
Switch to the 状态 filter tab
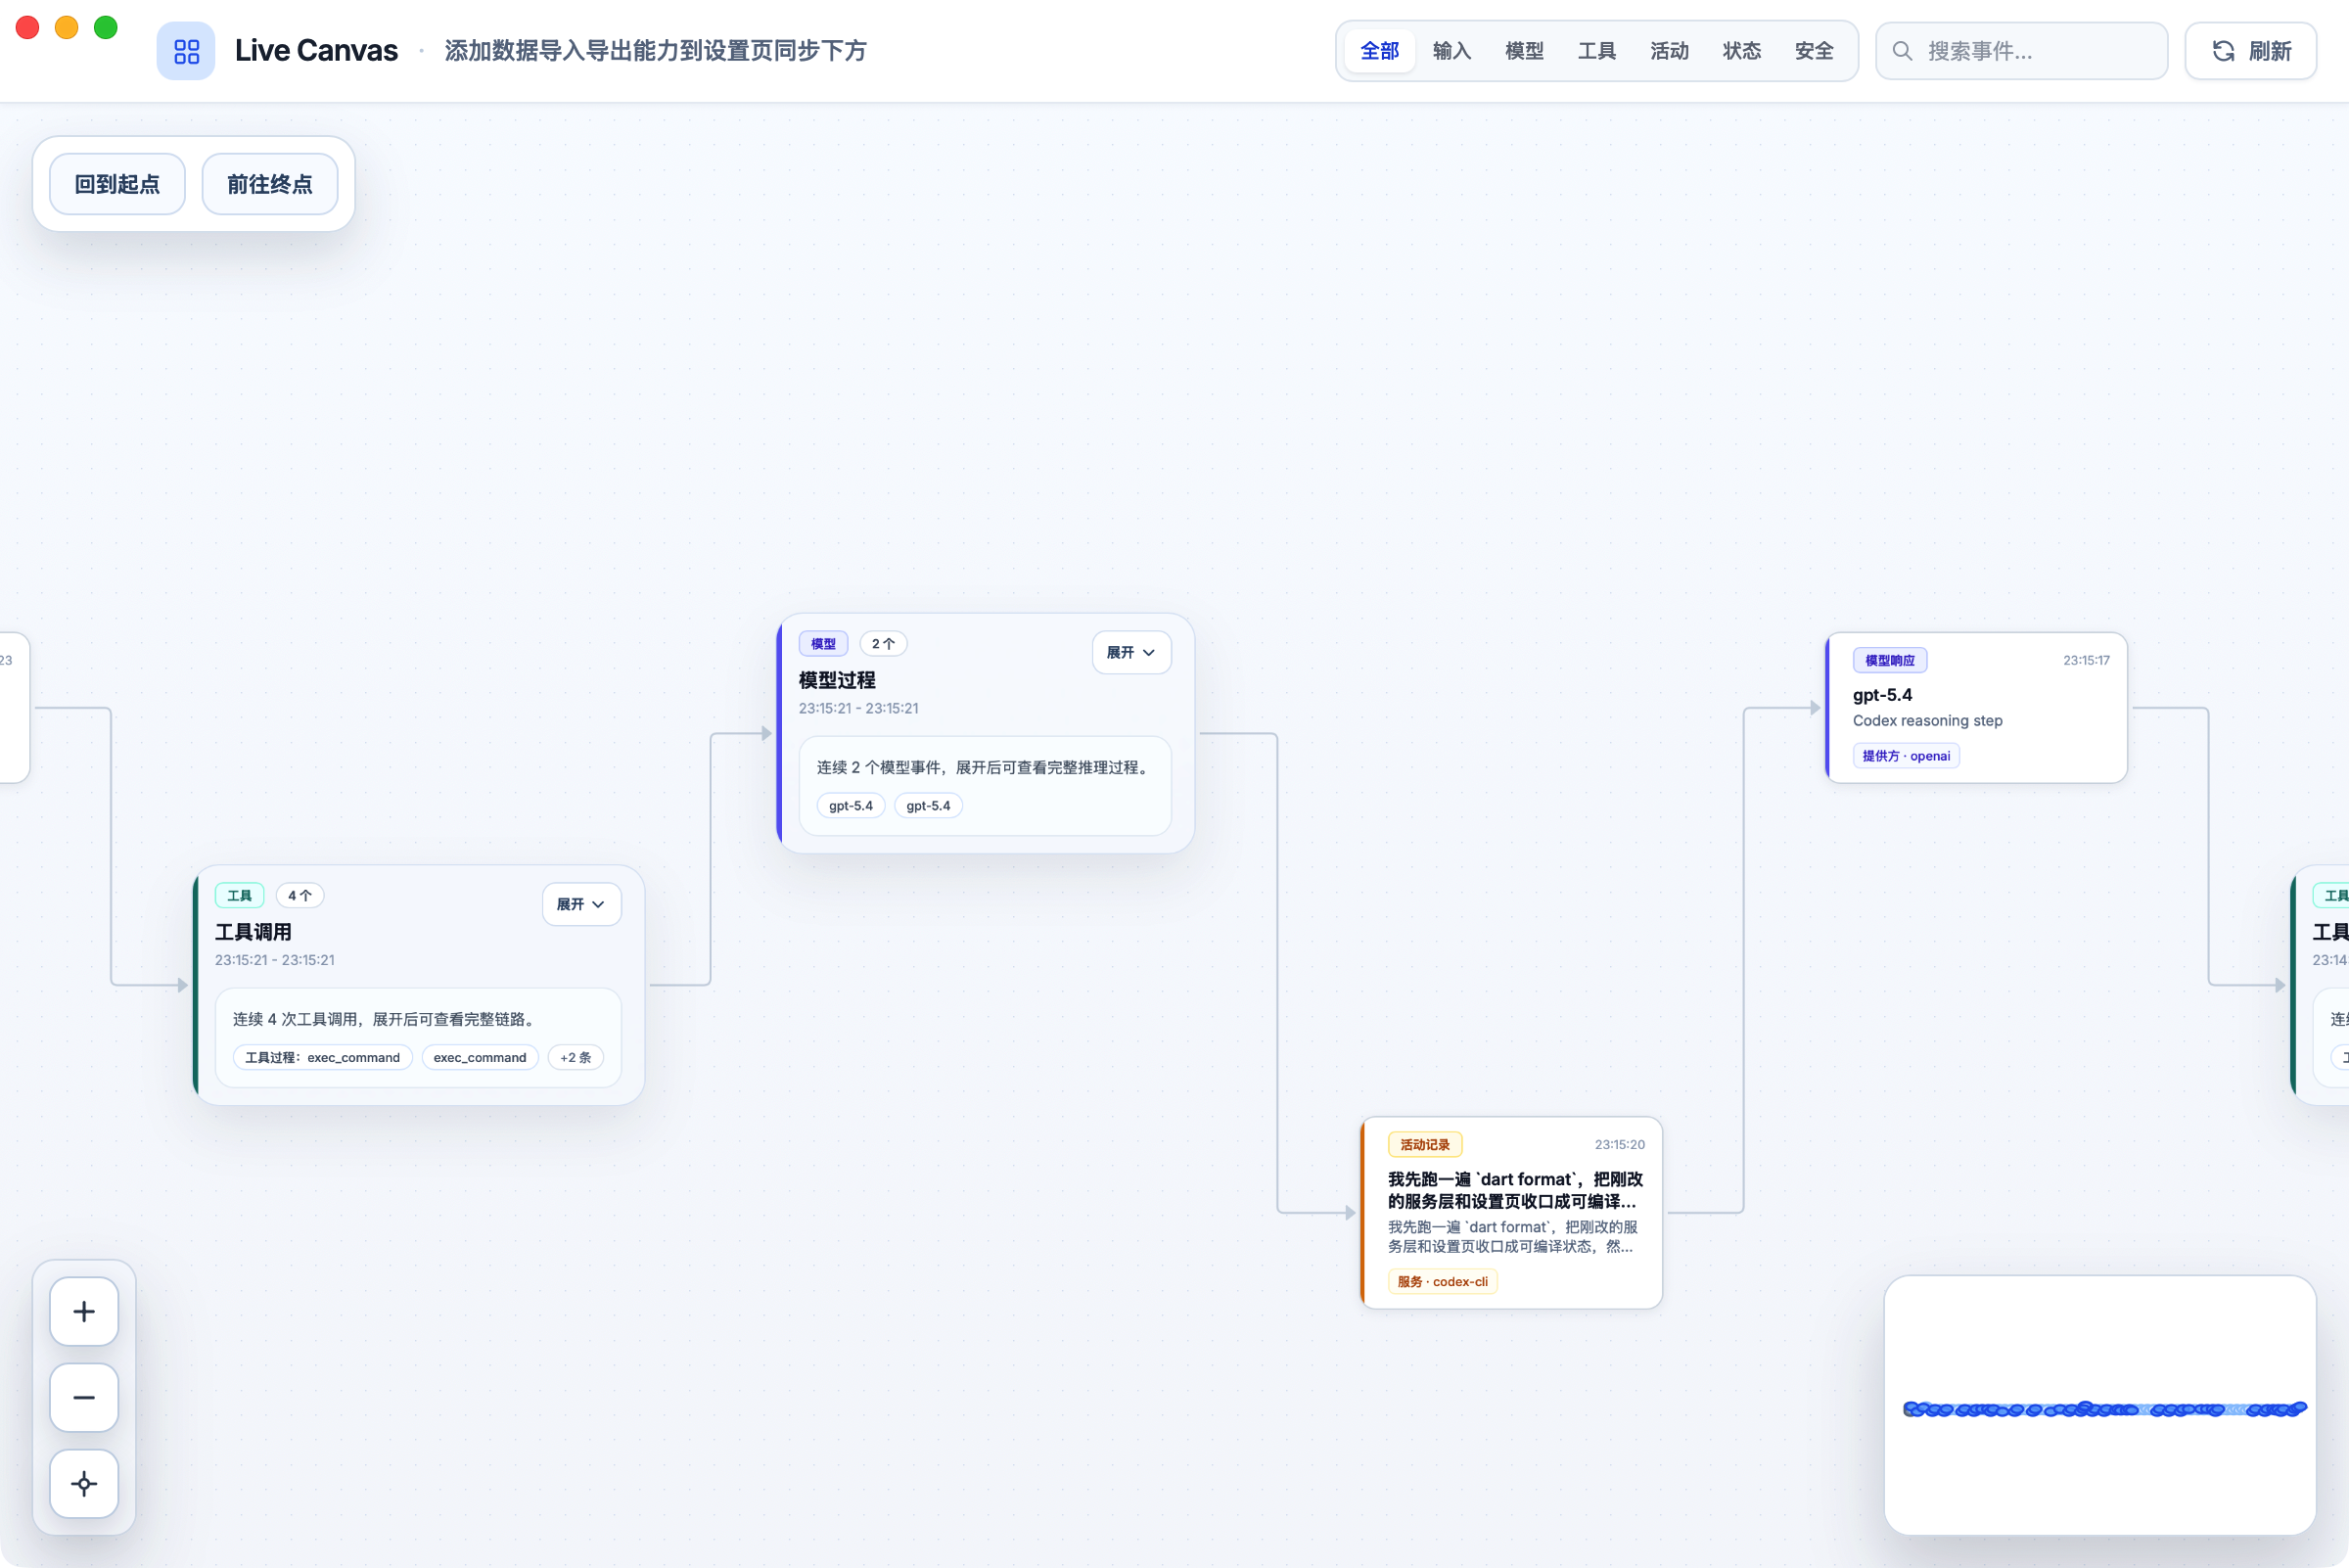(x=1741, y=50)
